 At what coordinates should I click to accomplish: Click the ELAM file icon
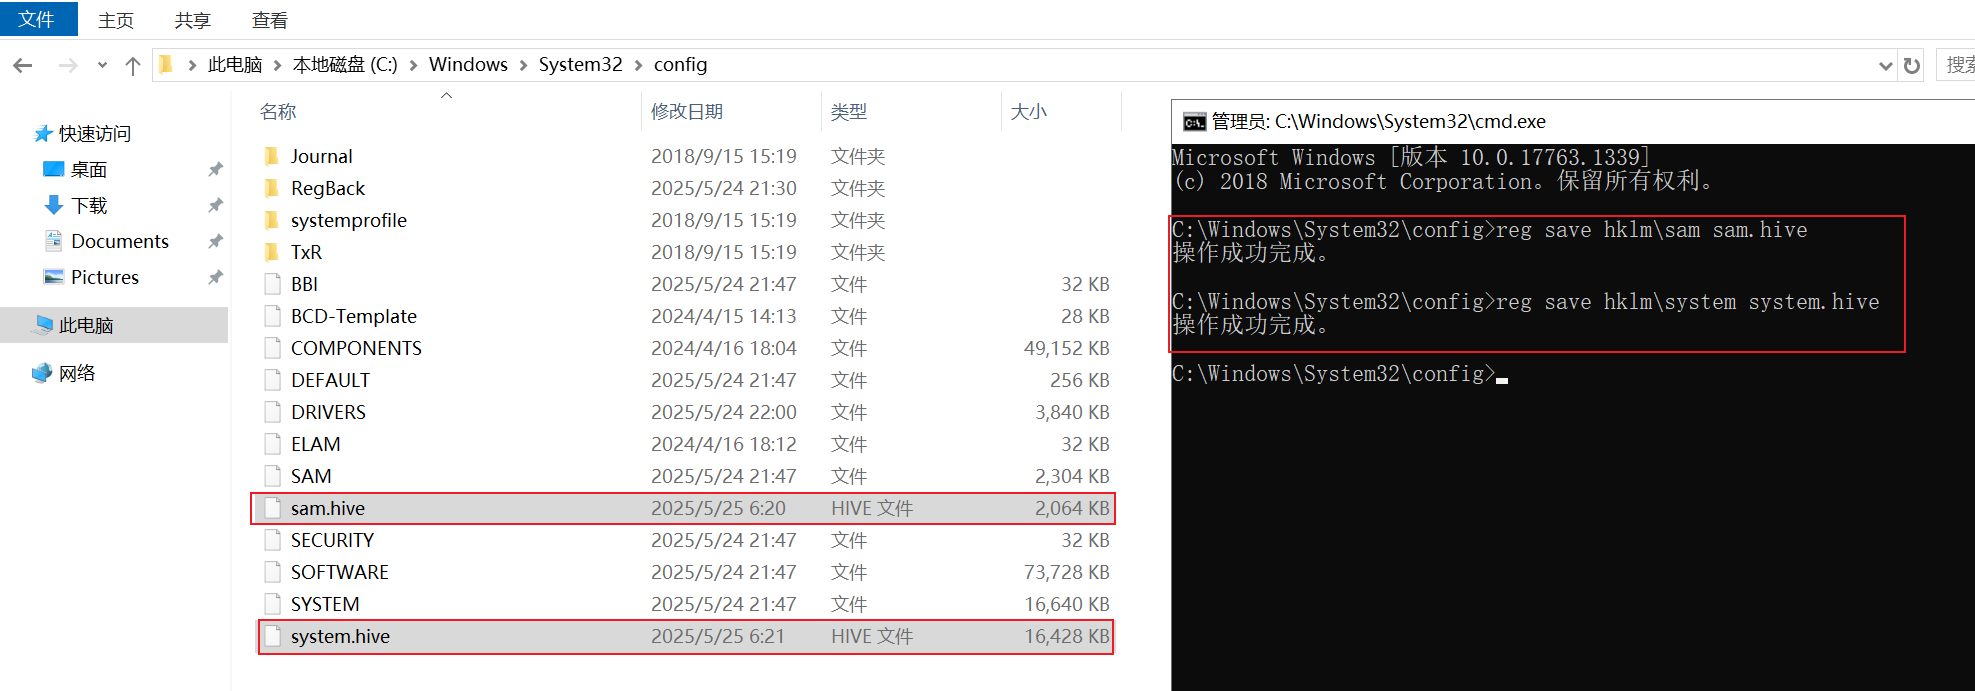[x=272, y=444]
